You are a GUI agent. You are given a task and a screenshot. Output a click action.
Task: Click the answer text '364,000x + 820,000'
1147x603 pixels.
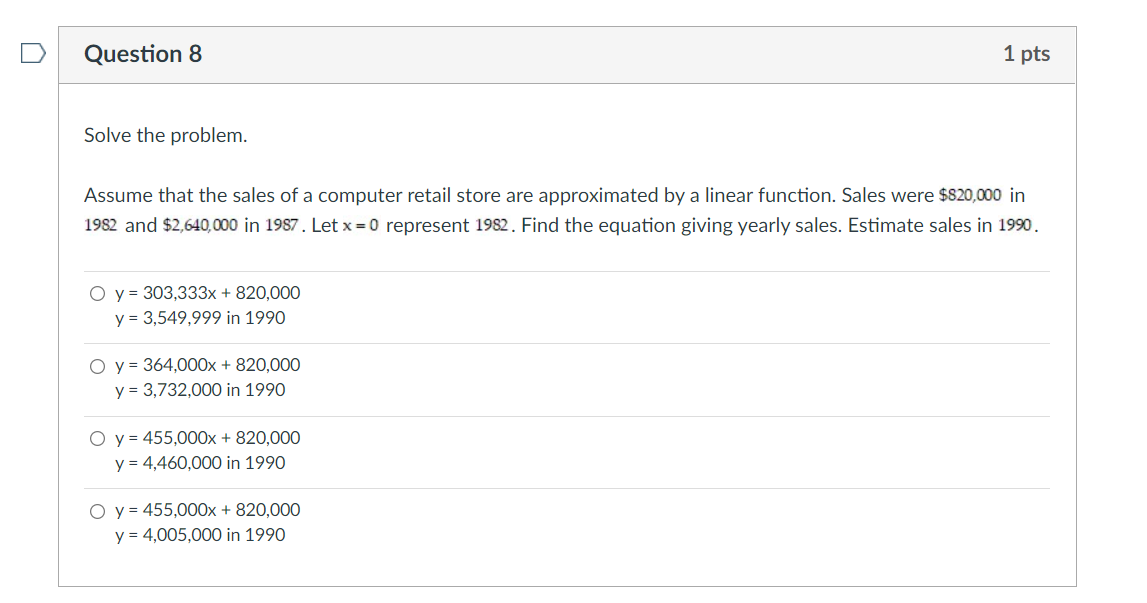(207, 365)
